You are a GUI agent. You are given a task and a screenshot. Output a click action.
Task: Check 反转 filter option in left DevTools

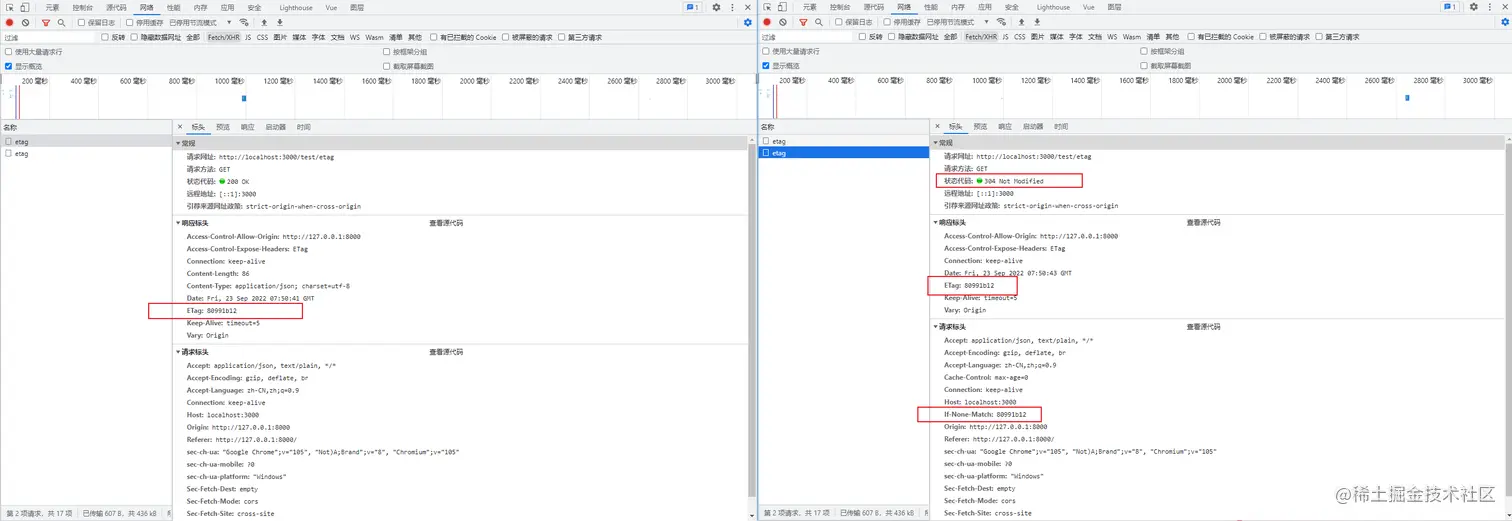[x=106, y=37]
